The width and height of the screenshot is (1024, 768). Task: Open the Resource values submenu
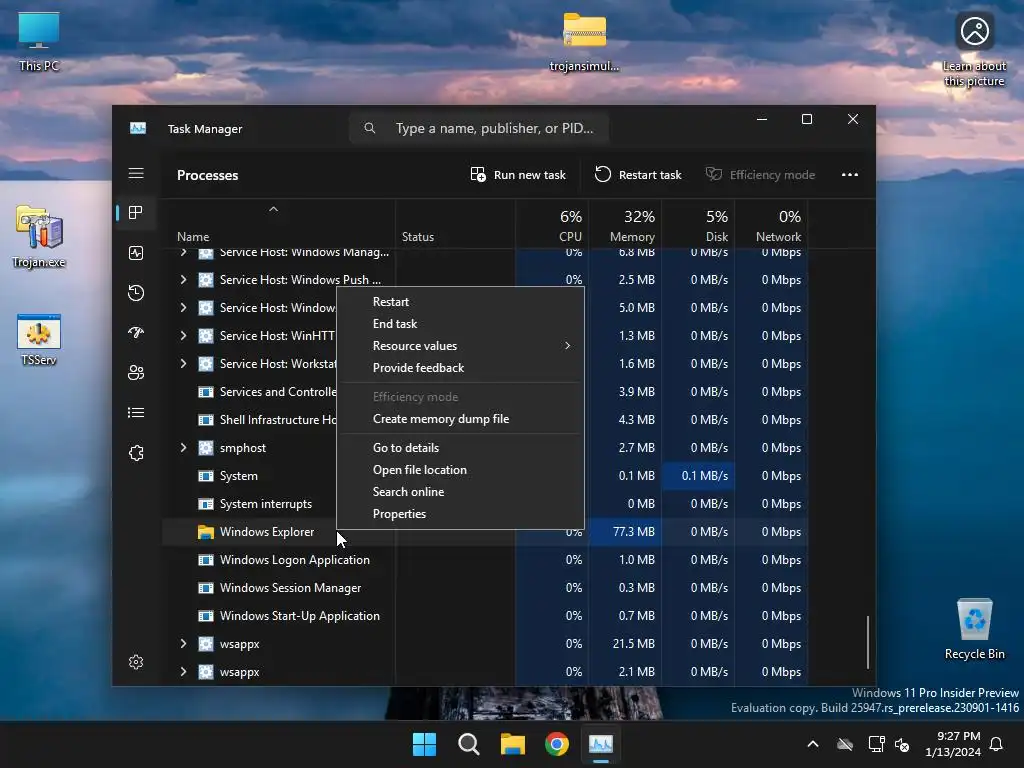pyautogui.click(x=460, y=345)
